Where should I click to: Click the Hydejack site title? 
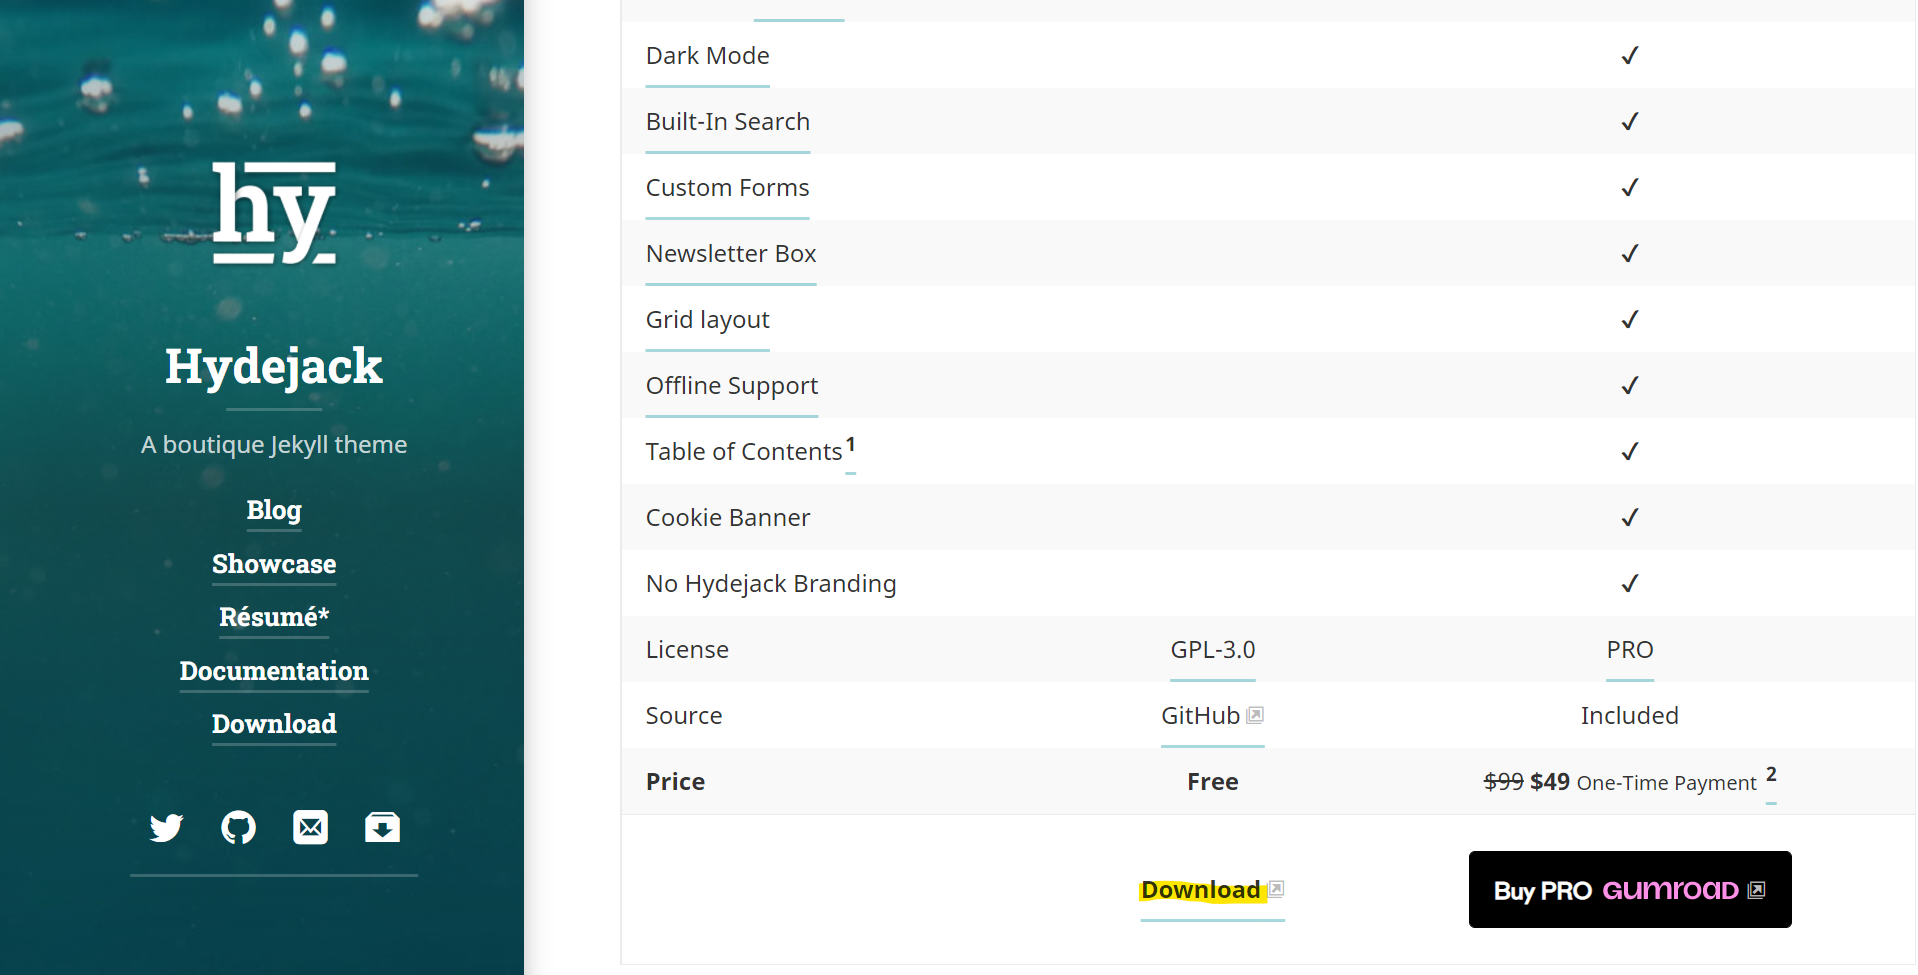274,366
